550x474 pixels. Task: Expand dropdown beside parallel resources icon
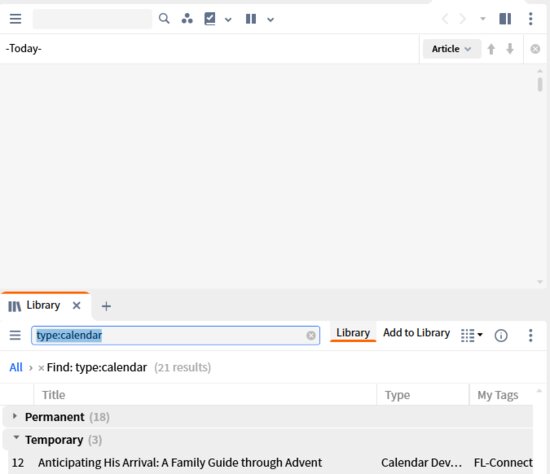point(270,20)
